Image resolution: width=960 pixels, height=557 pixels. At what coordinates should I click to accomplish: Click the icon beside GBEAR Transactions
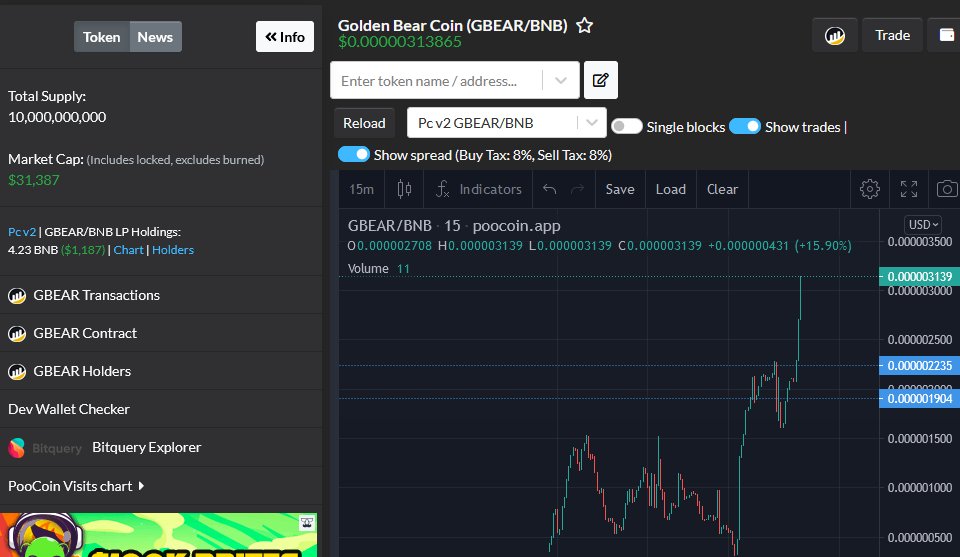click(x=17, y=296)
